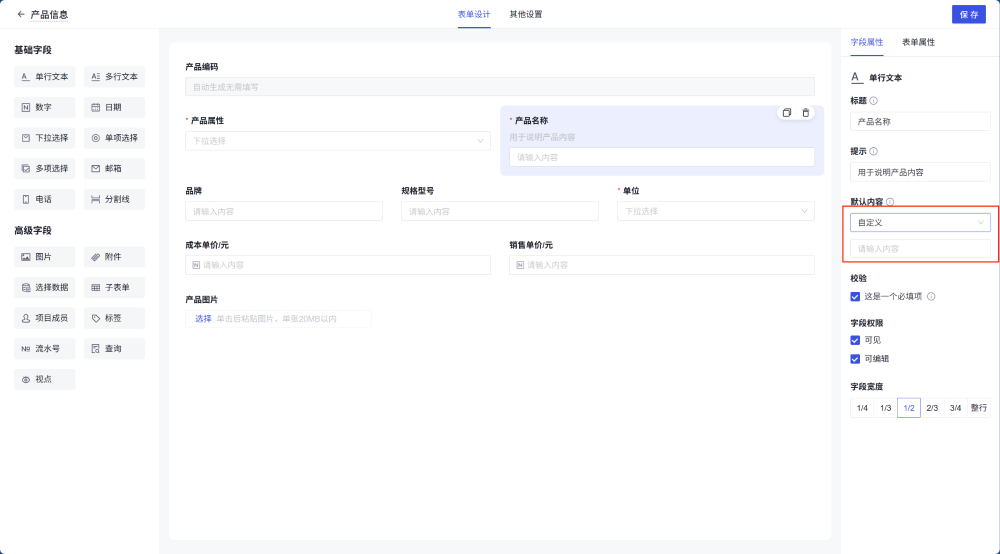Select the 子表单 advanced field
Image resolution: width=1000 pixels, height=554 pixels.
(x=114, y=287)
